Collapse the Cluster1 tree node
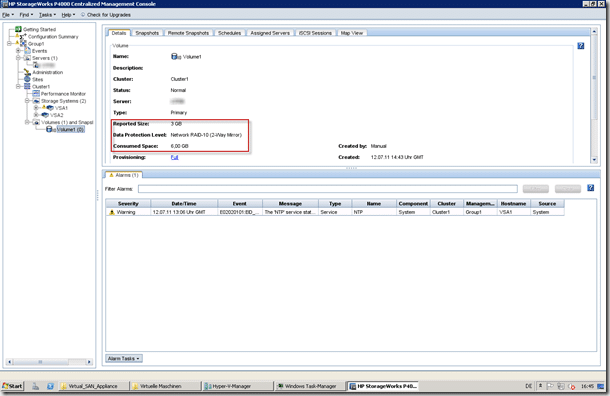Screen dimensions: 610x396 tap(18, 86)
